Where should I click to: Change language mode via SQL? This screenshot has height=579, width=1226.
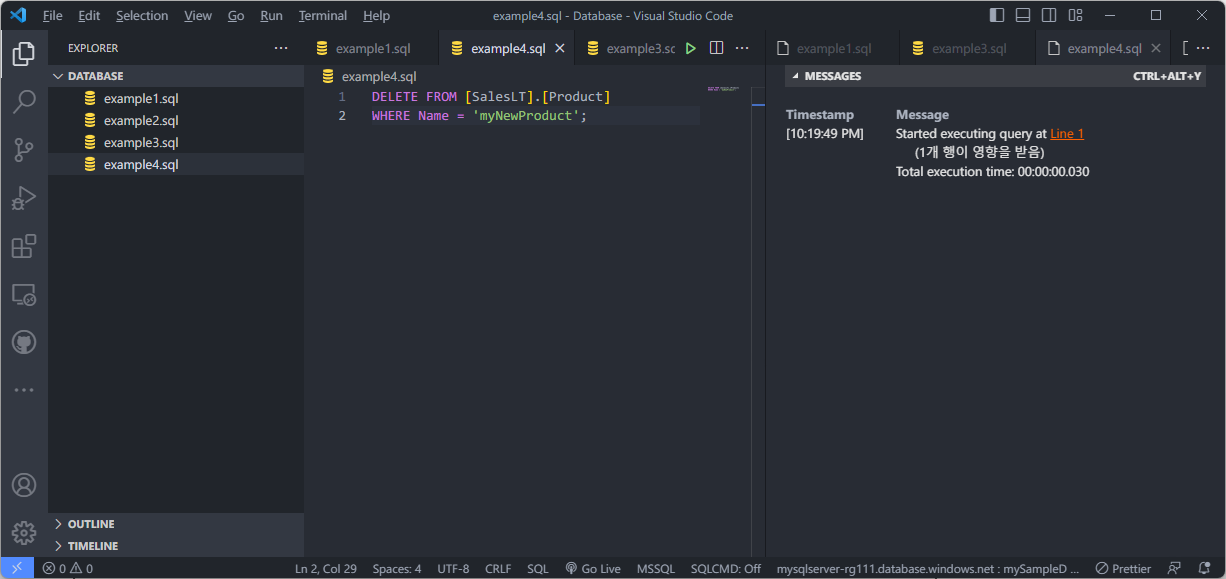click(538, 568)
